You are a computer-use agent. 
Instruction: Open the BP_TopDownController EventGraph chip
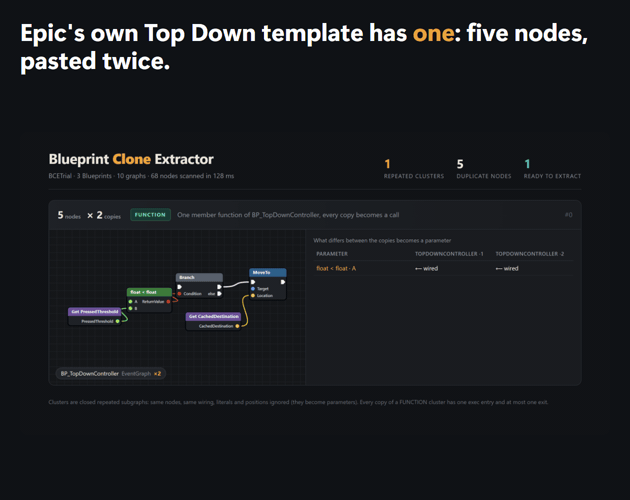[x=111, y=373]
